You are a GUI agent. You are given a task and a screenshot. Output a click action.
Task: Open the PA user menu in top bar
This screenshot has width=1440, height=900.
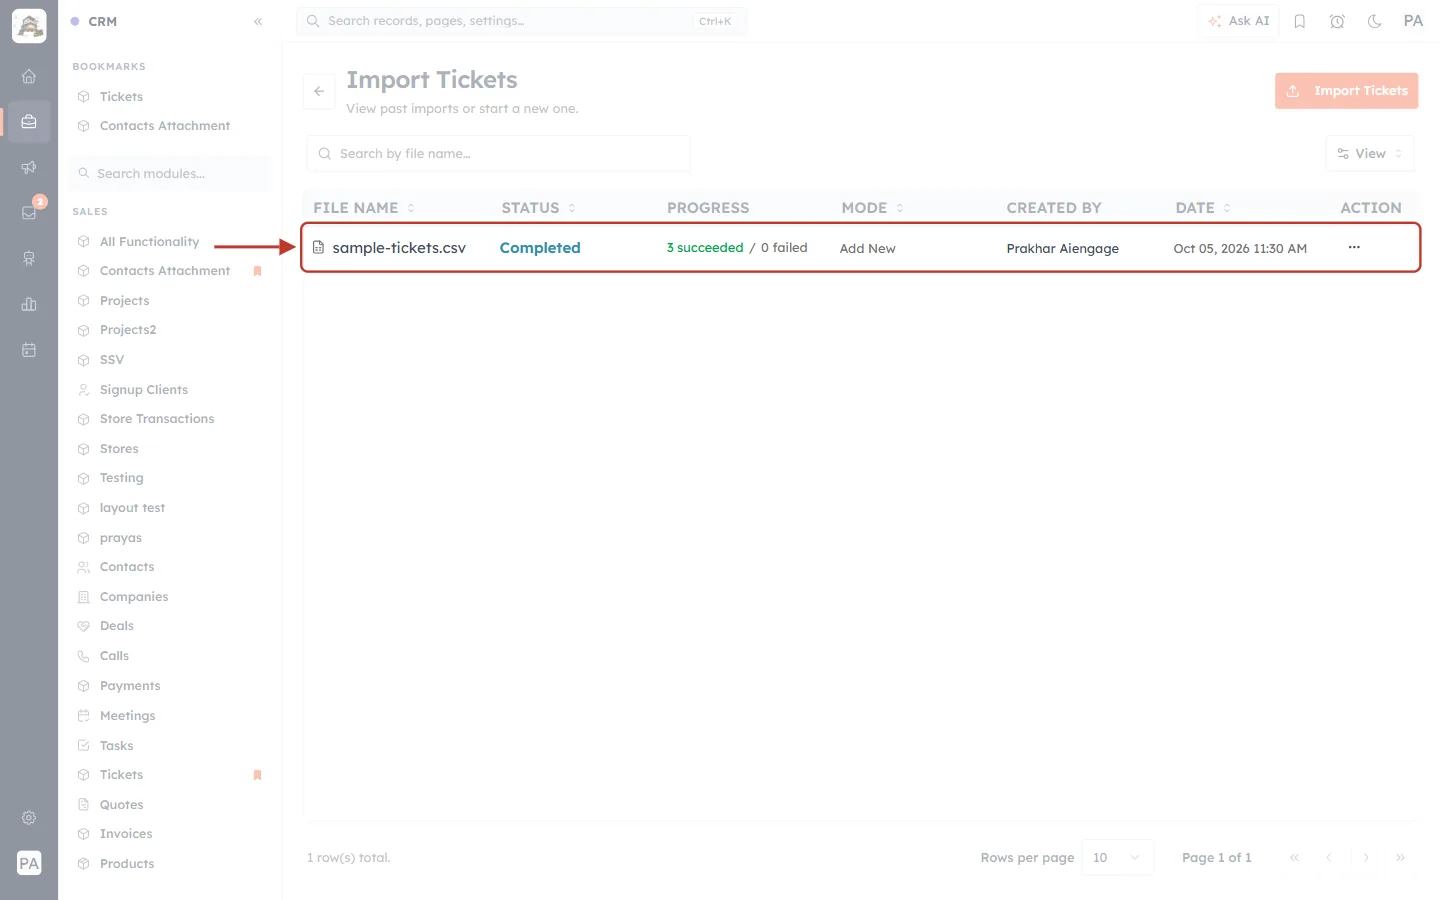click(x=1413, y=21)
